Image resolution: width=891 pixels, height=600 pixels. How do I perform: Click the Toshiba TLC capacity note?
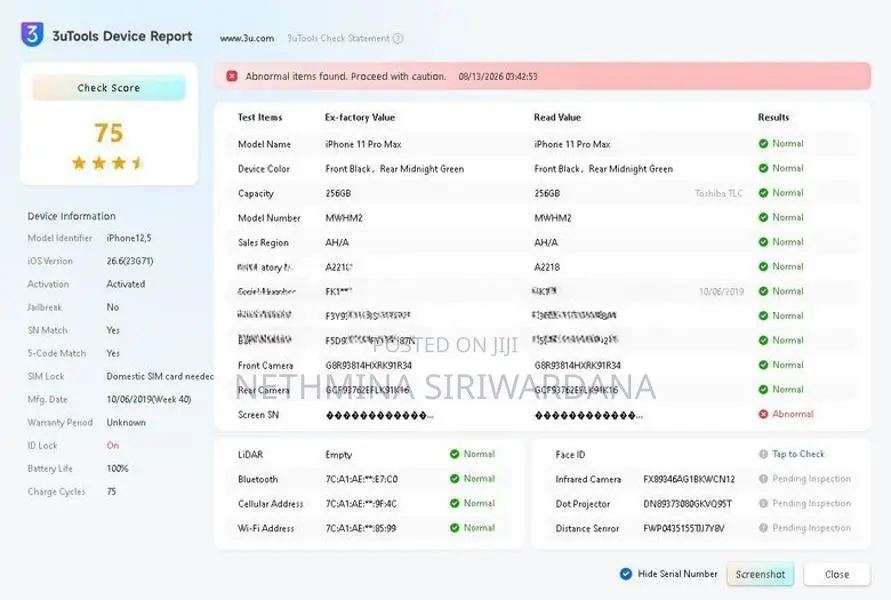click(x=718, y=193)
